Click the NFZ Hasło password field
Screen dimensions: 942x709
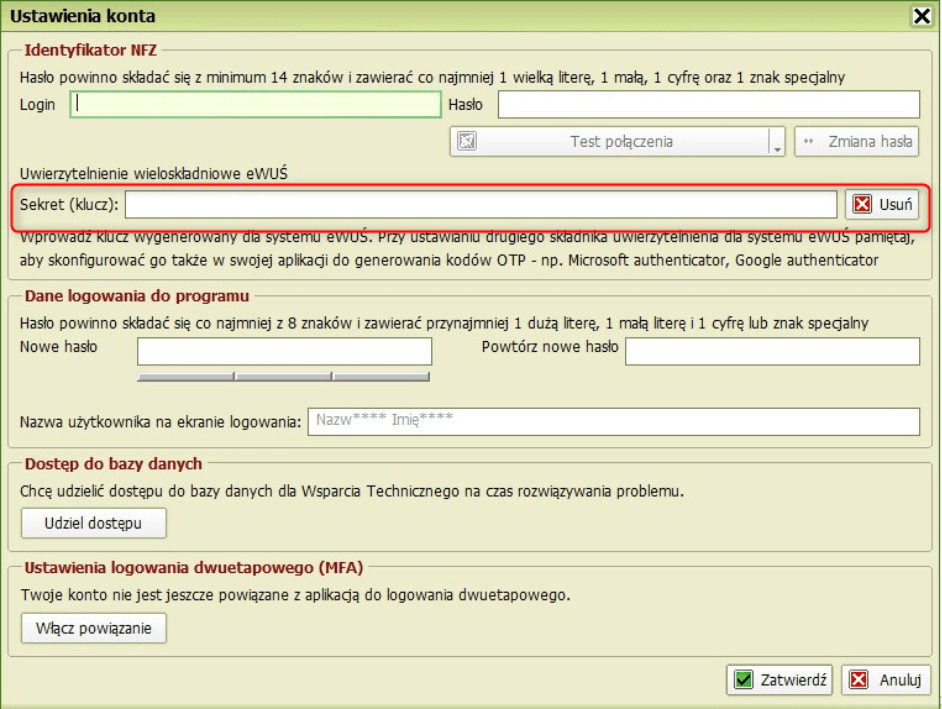tap(708, 105)
